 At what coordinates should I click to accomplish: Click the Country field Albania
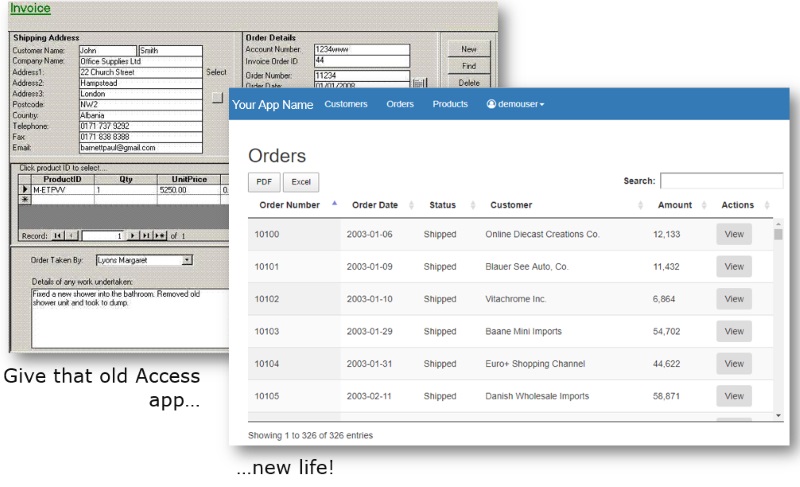point(141,115)
